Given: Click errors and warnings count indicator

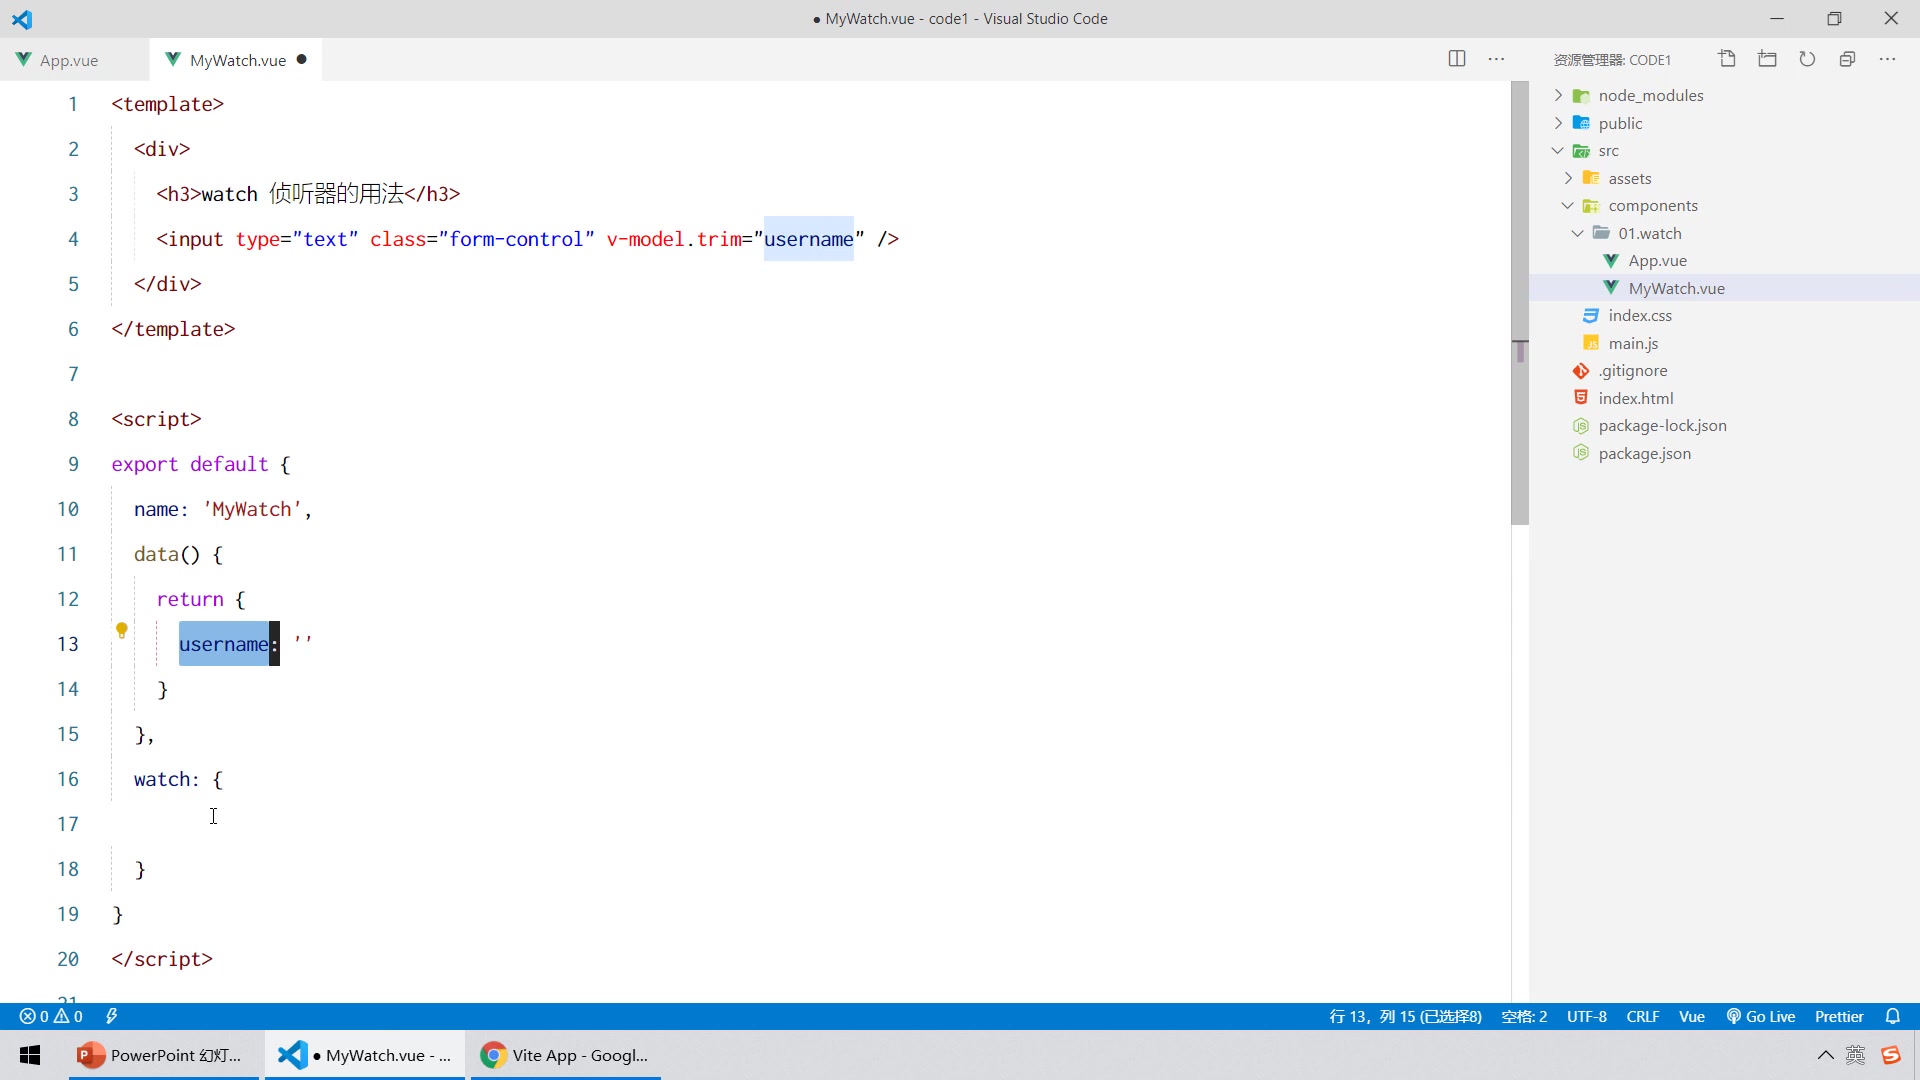Looking at the screenshot, I should [51, 1016].
